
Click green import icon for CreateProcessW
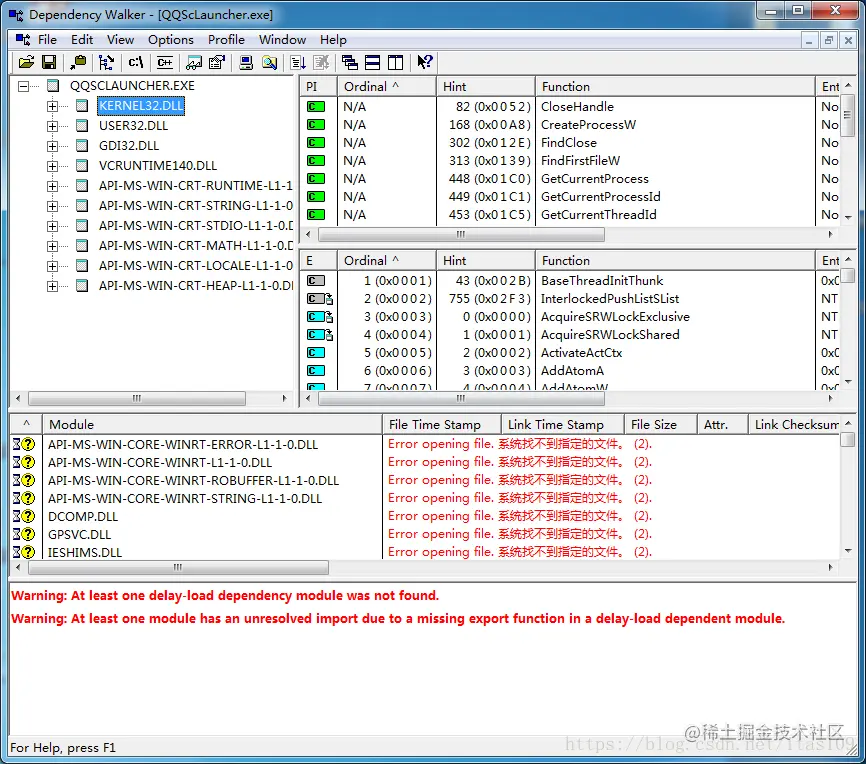pos(316,125)
